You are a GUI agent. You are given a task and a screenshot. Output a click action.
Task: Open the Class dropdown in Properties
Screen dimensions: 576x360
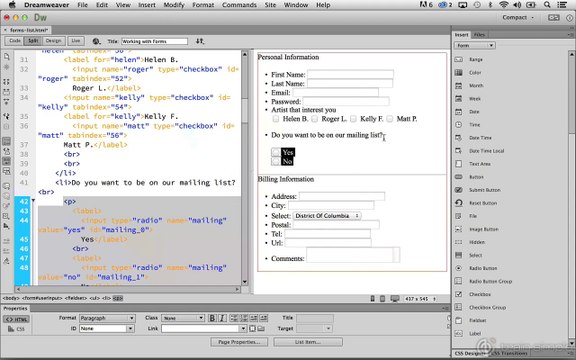[x=183, y=318]
